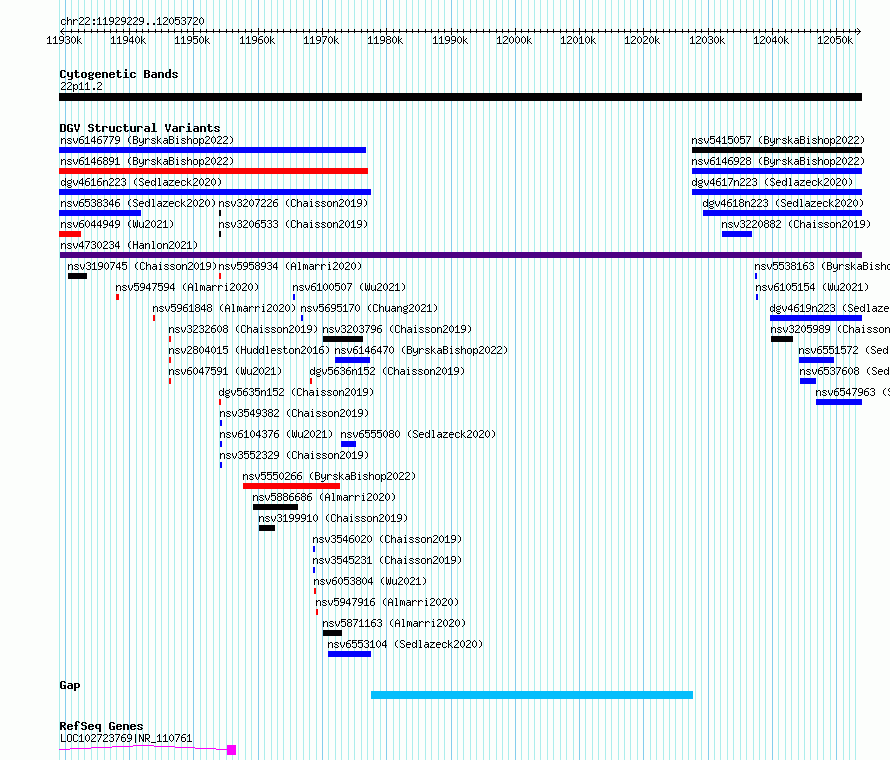Click the nsv6538346 (Sedlazeck2020) variant label
This screenshot has height=760, width=890.
tap(138, 203)
